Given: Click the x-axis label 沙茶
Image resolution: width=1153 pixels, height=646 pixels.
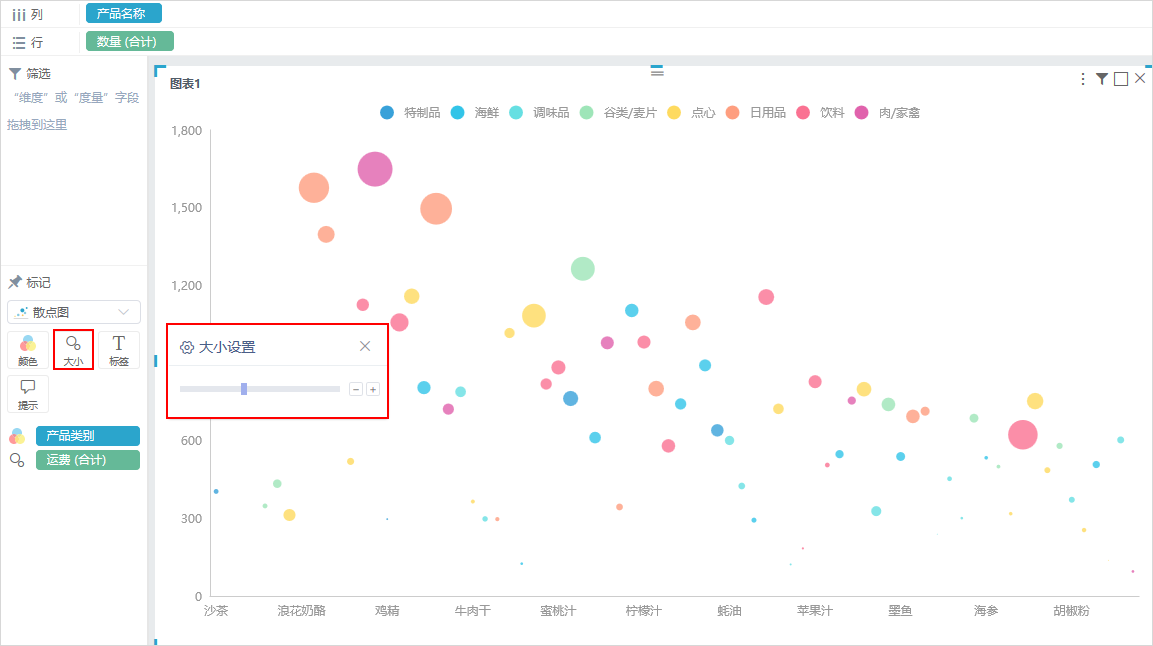Looking at the screenshot, I should tap(216, 611).
